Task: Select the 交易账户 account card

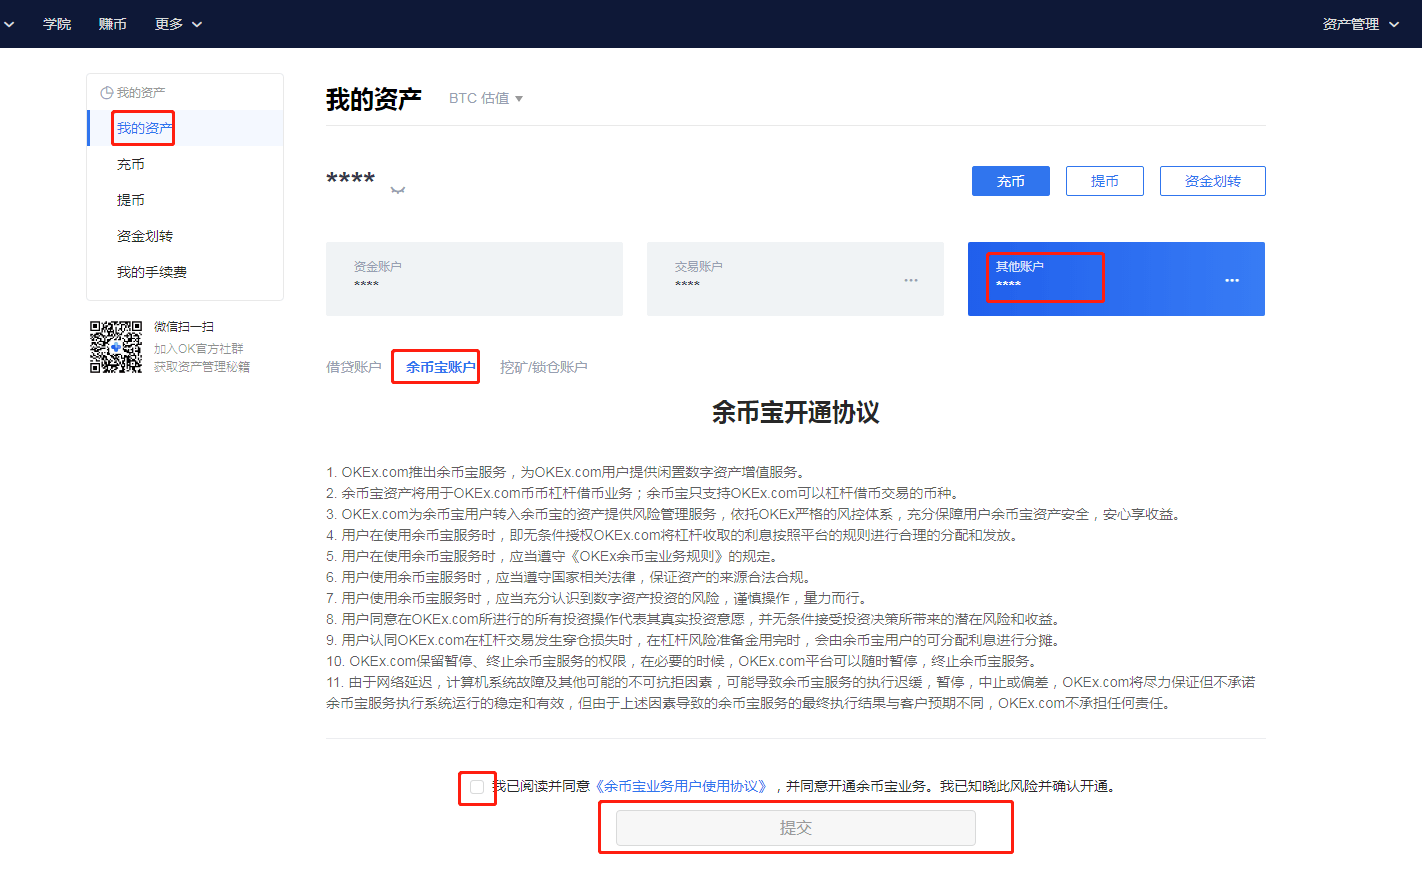Action: coord(795,279)
